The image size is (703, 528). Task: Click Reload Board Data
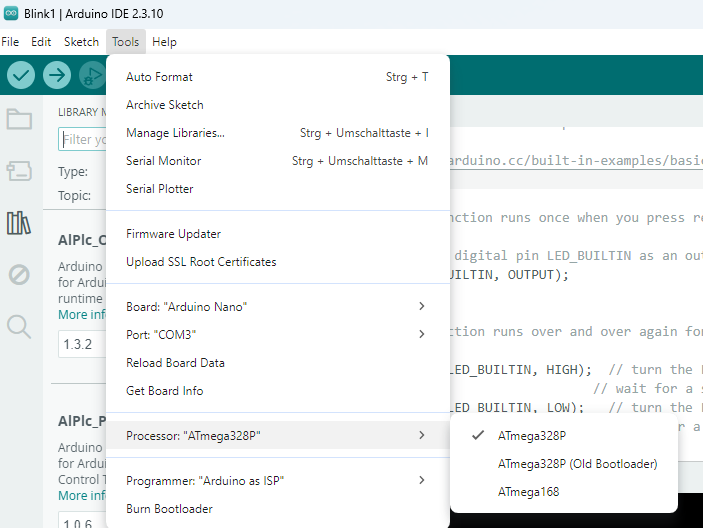pyautogui.click(x=278, y=363)
